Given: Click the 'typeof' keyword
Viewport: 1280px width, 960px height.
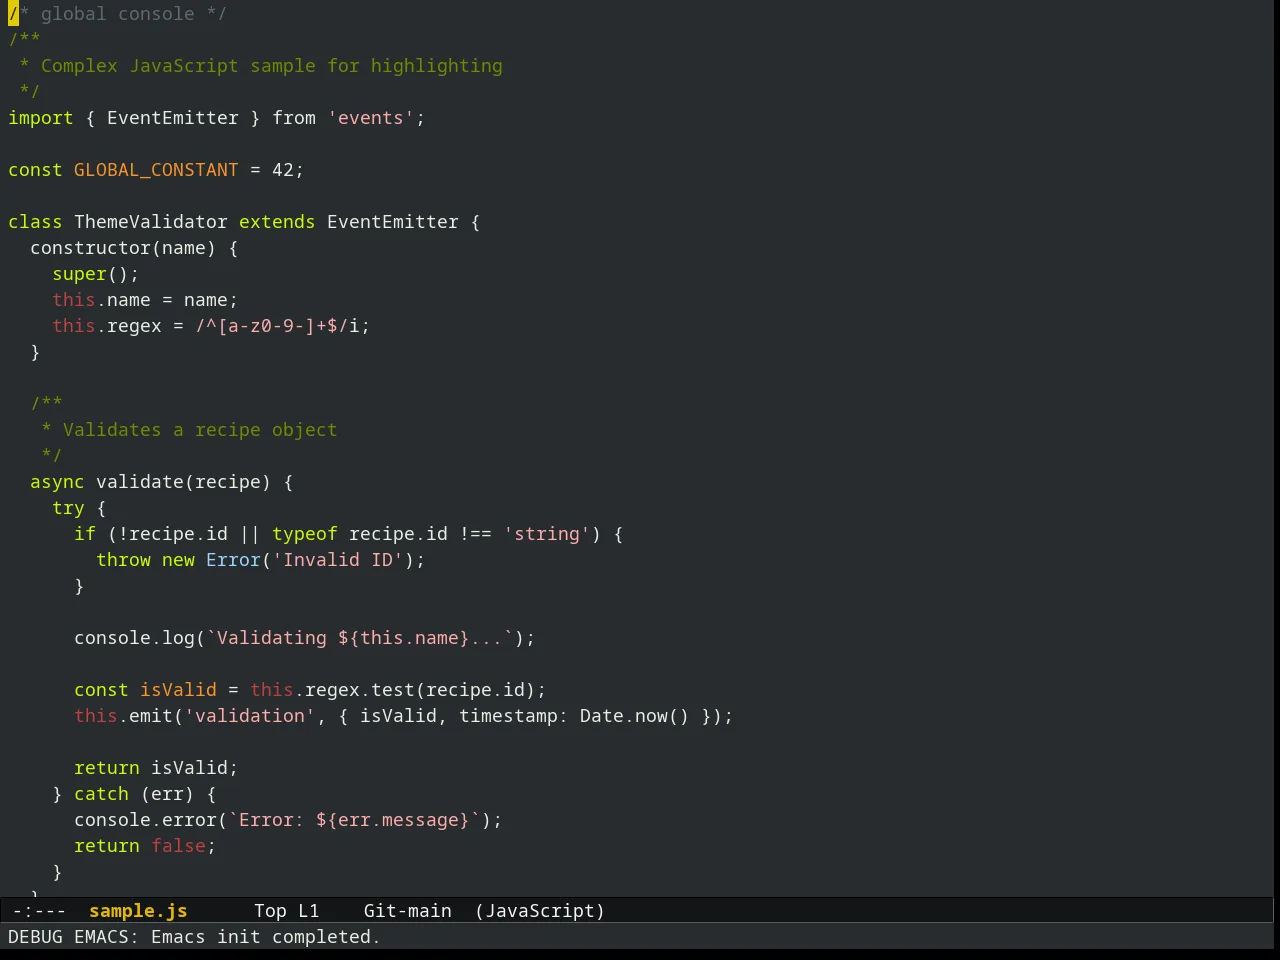Looking at the screenshot, I should pos(305,534).
